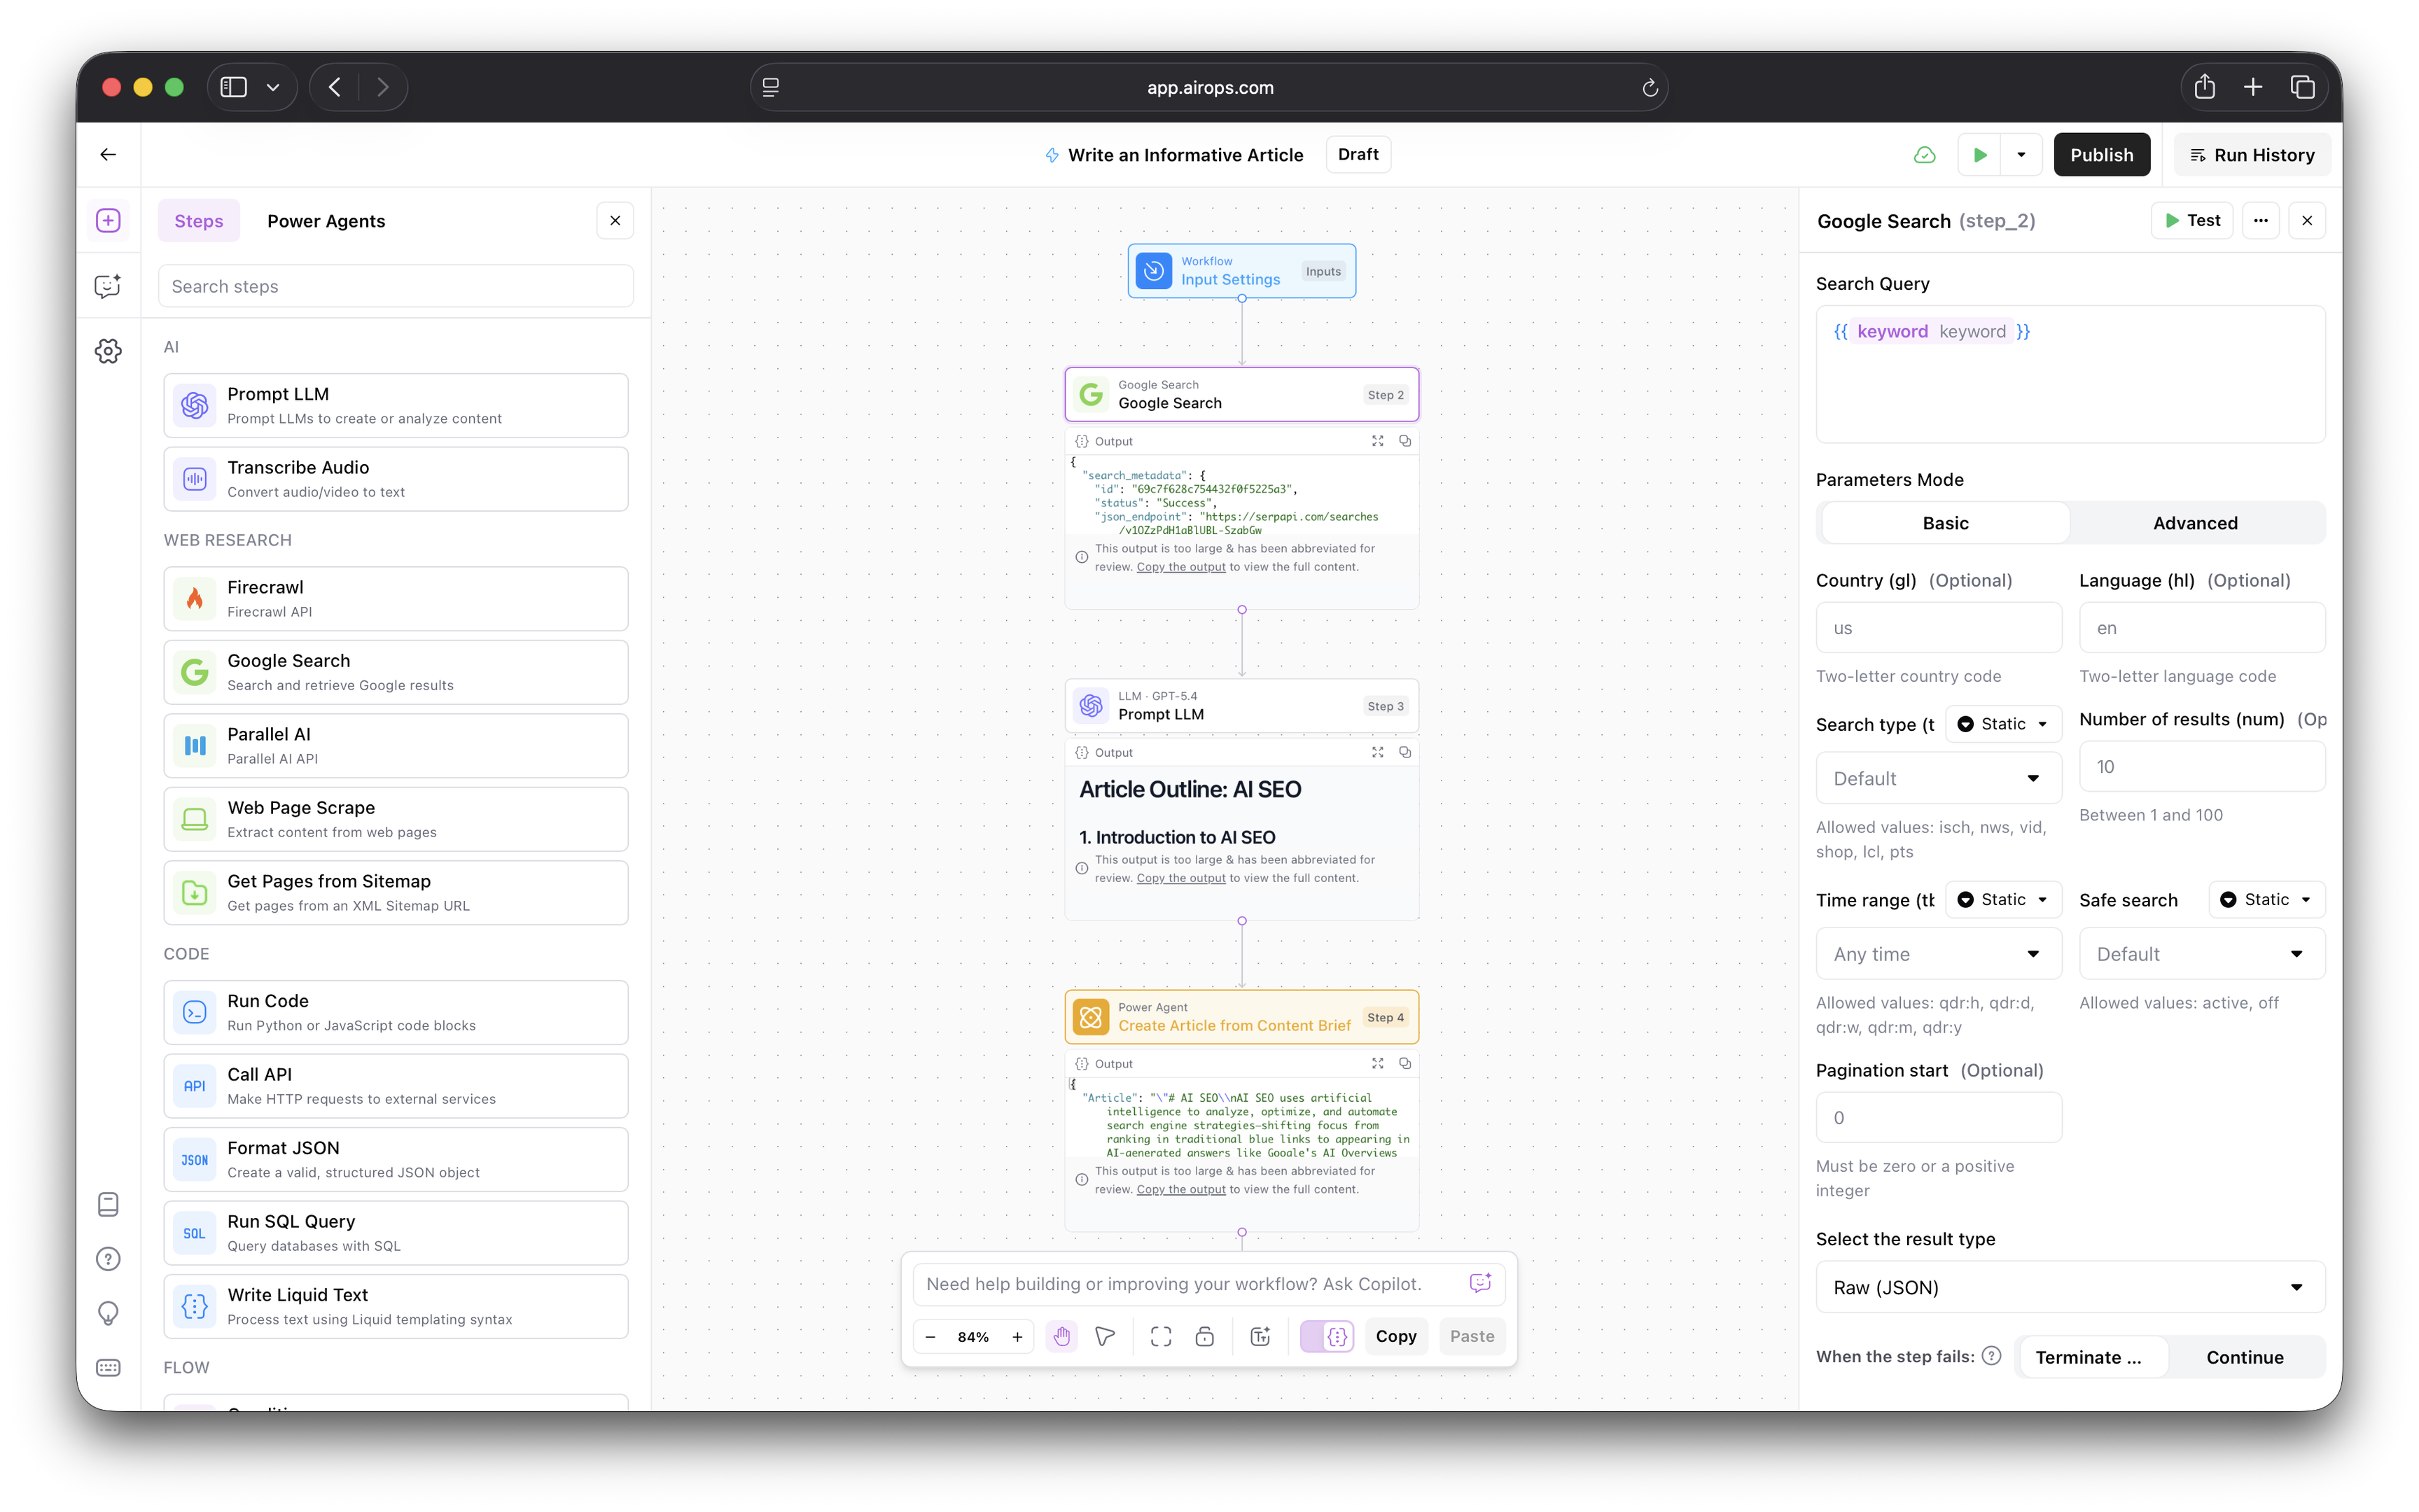This screenshot has height=1512, width=2419.
Task: Click the canvas lock icon
Action: [1205, 1336]
